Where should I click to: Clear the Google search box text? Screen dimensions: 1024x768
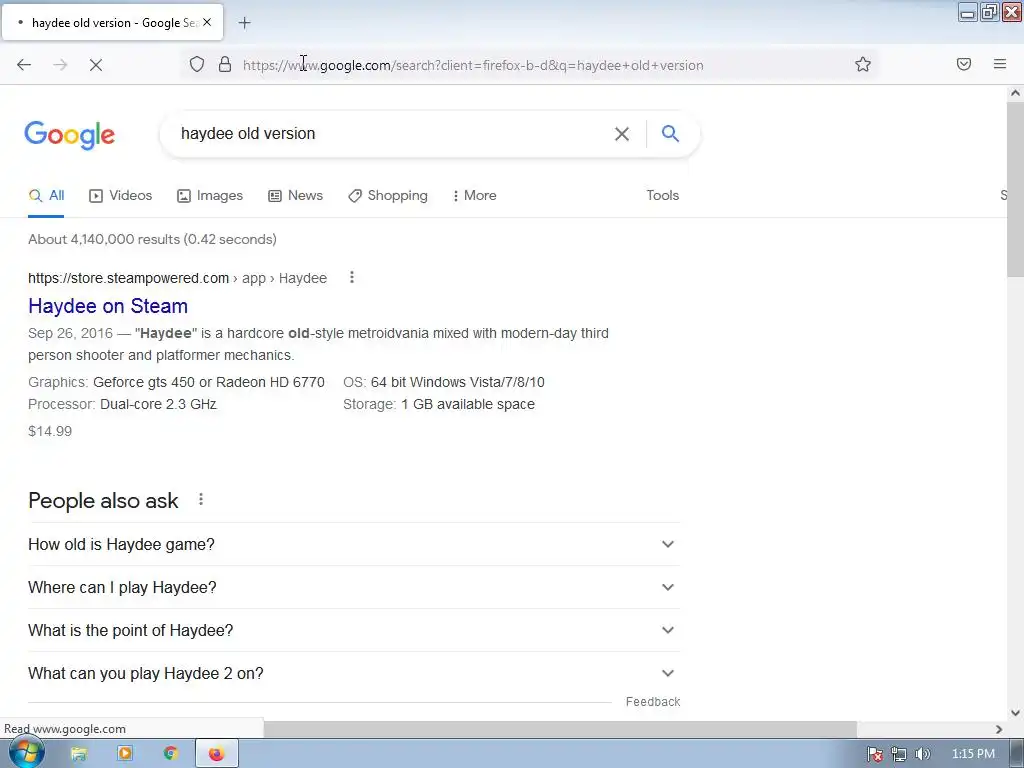coord(622,134)
